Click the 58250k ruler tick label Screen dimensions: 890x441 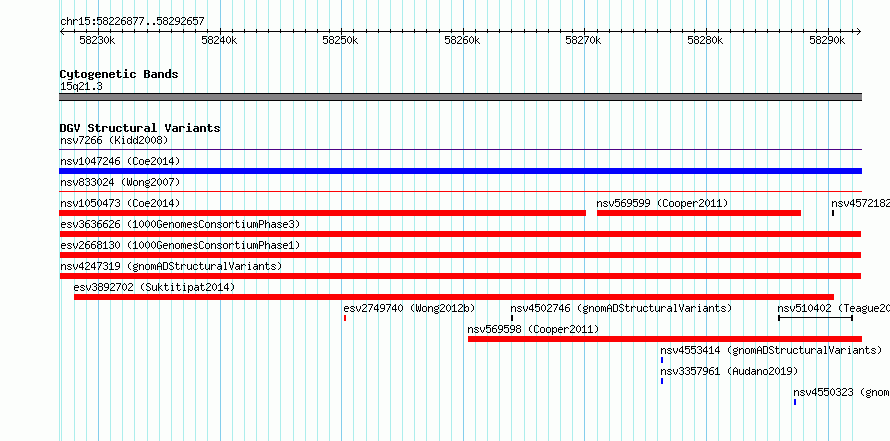[x=341, y=40]
